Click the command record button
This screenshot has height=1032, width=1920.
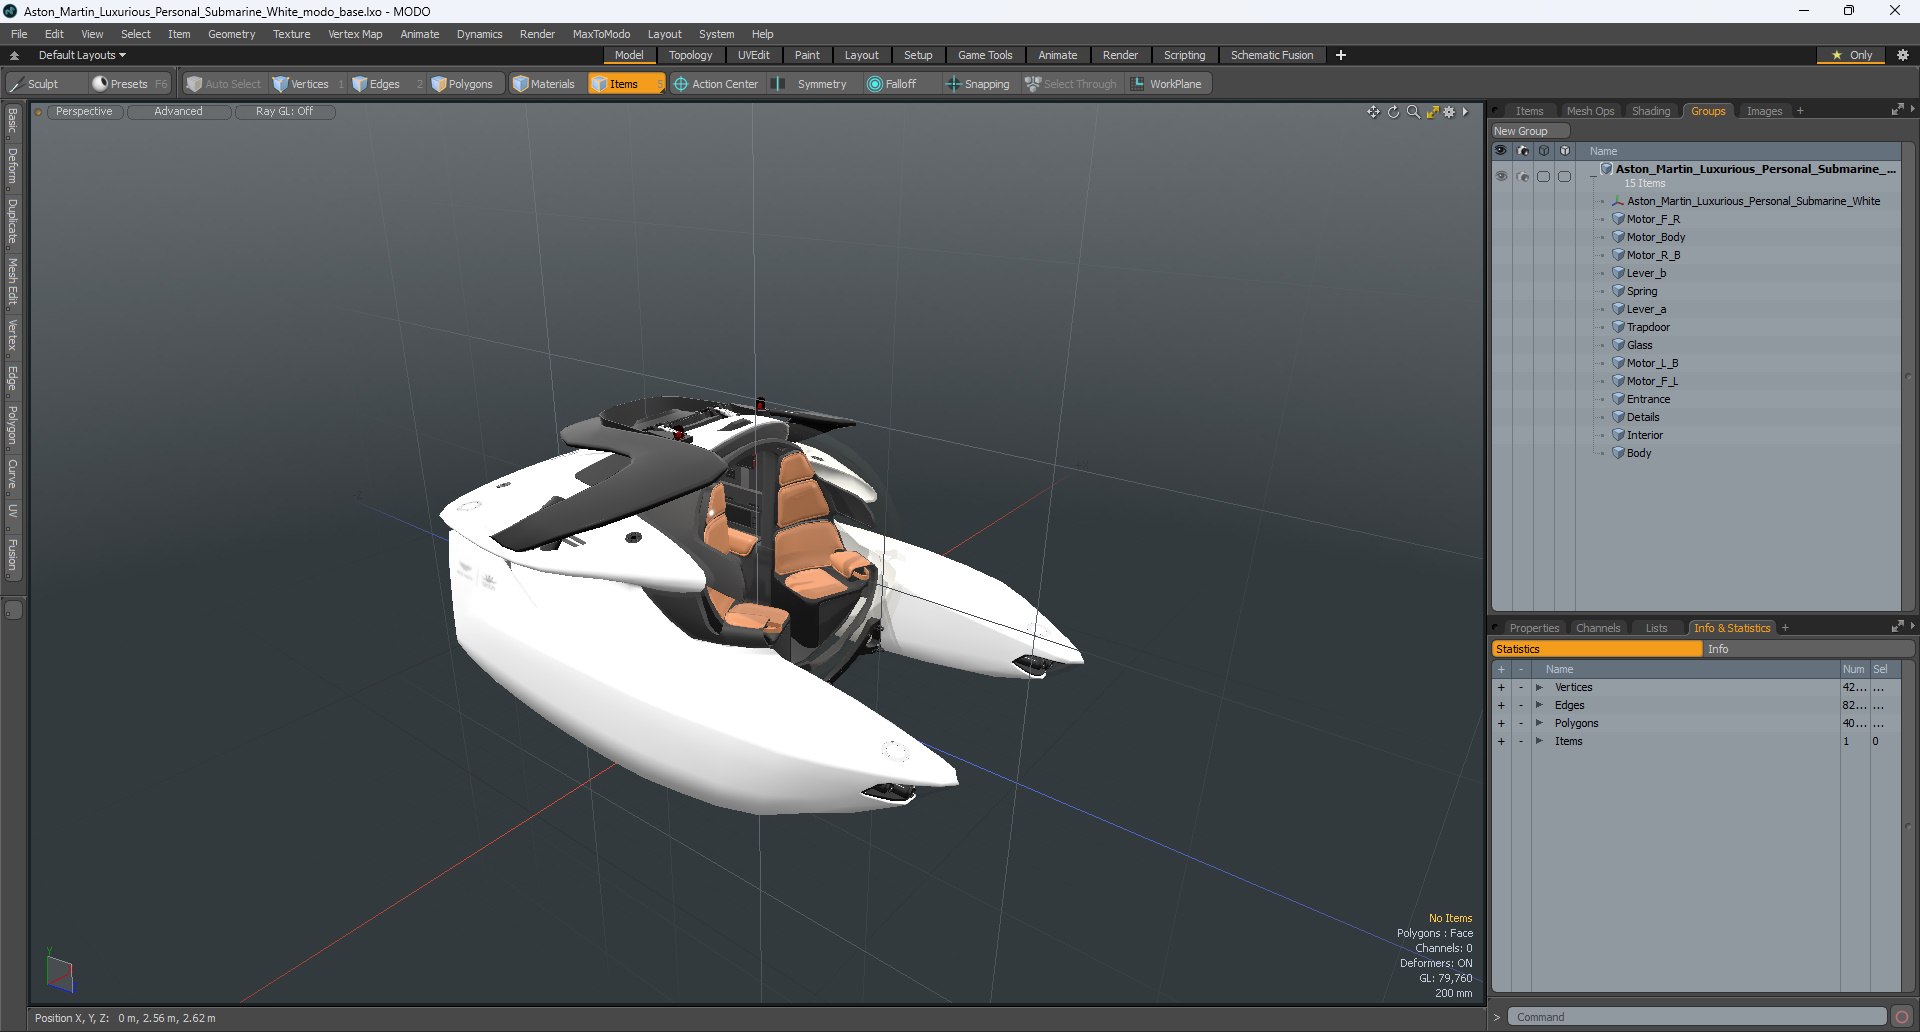(x=1902, y=1017)
